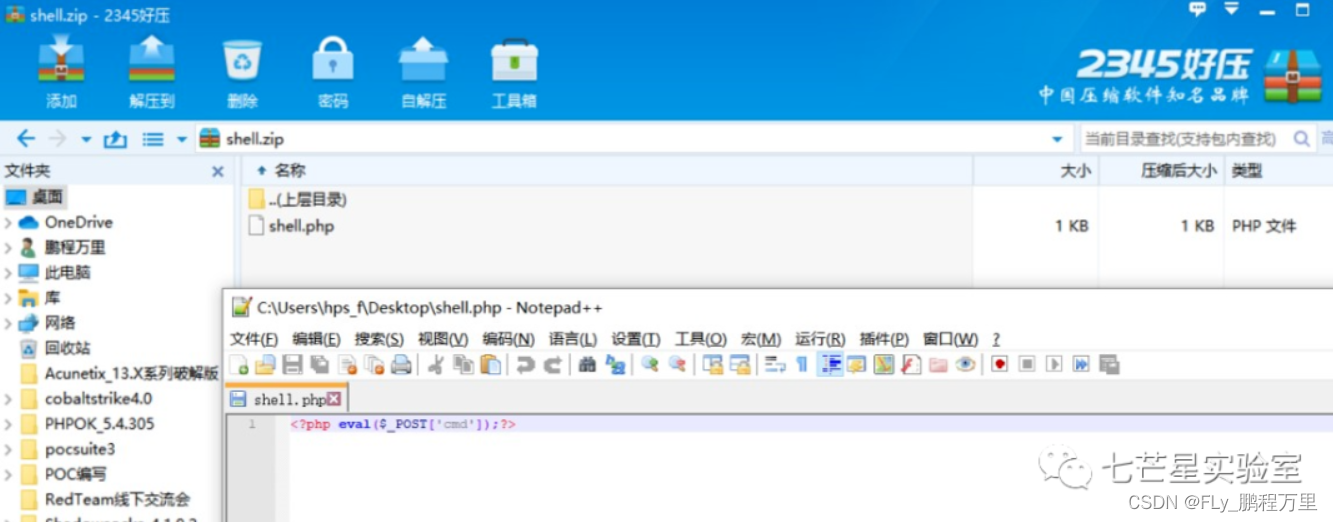Select the ..(上层目录) parent folder row
The image size is (1333, 522).
pyautogui.click(x=297, y=200)
